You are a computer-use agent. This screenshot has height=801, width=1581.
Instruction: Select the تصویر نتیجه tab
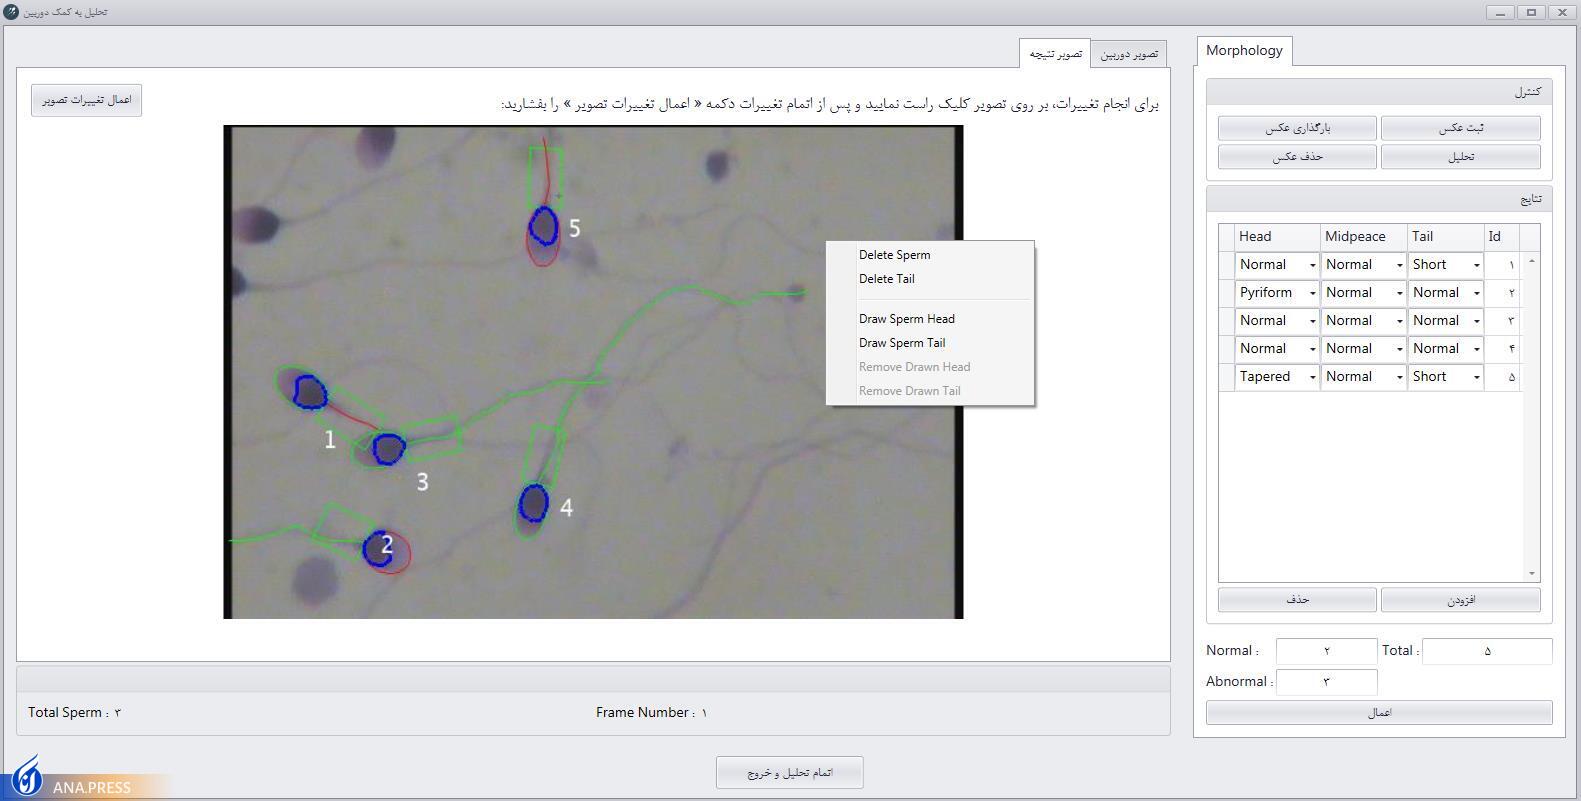[x=1055, y=54]
